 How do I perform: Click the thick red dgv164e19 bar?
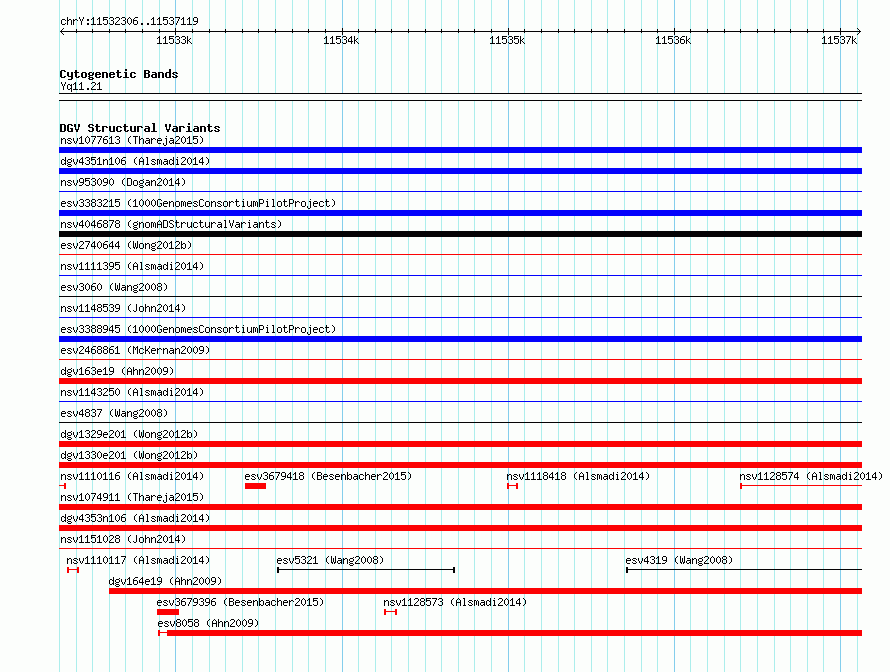coord(485,591)
